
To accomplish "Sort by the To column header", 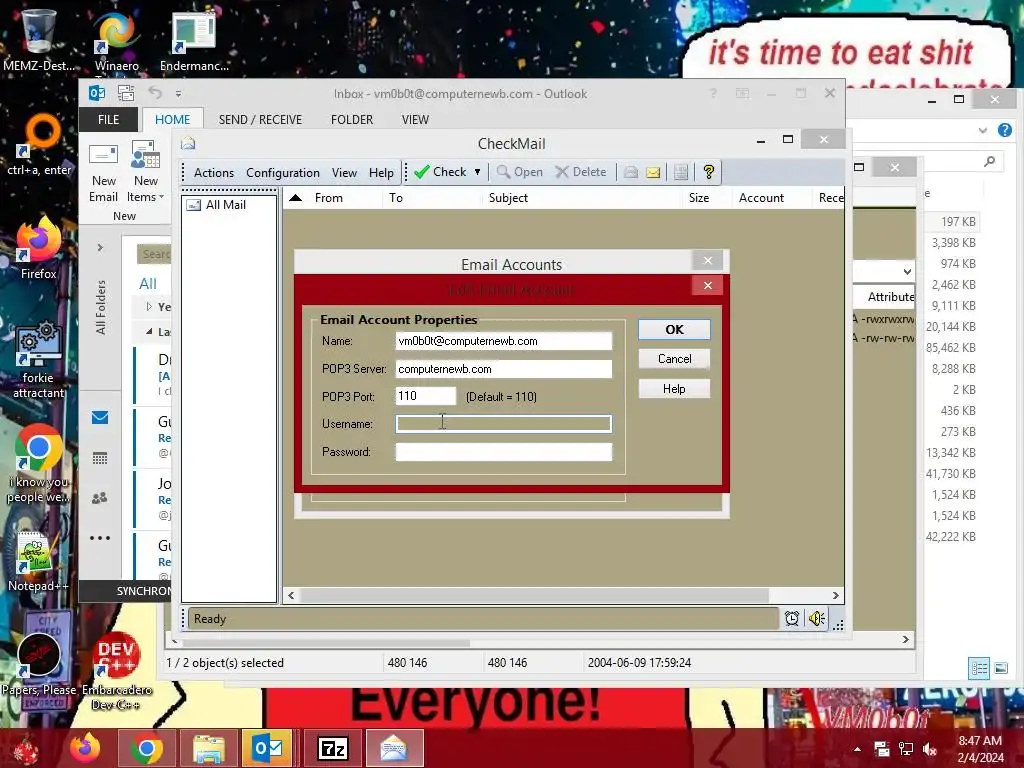I will pos(396,197).
